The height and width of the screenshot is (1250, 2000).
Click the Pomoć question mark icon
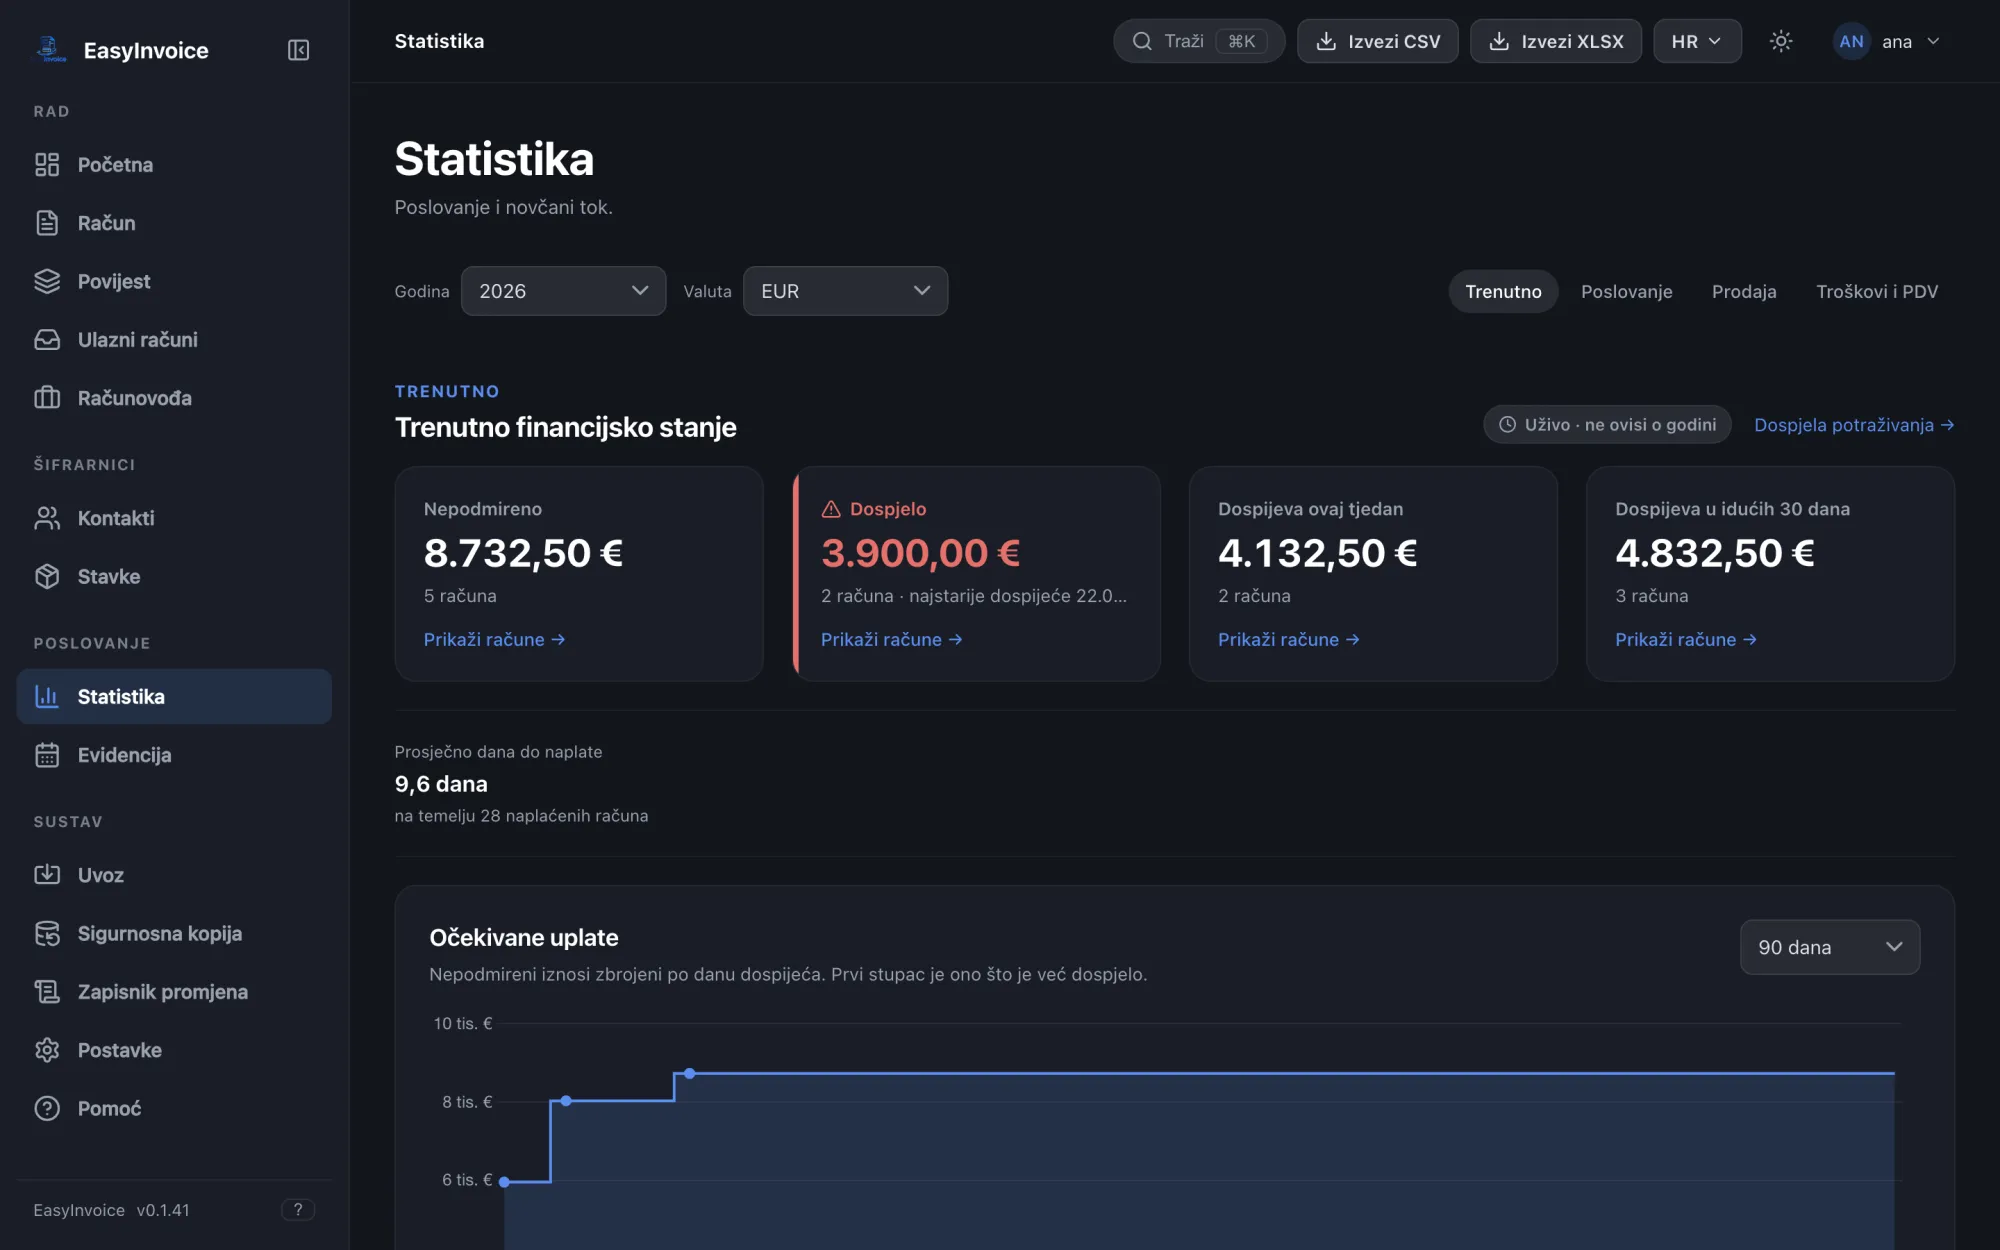47,1108
